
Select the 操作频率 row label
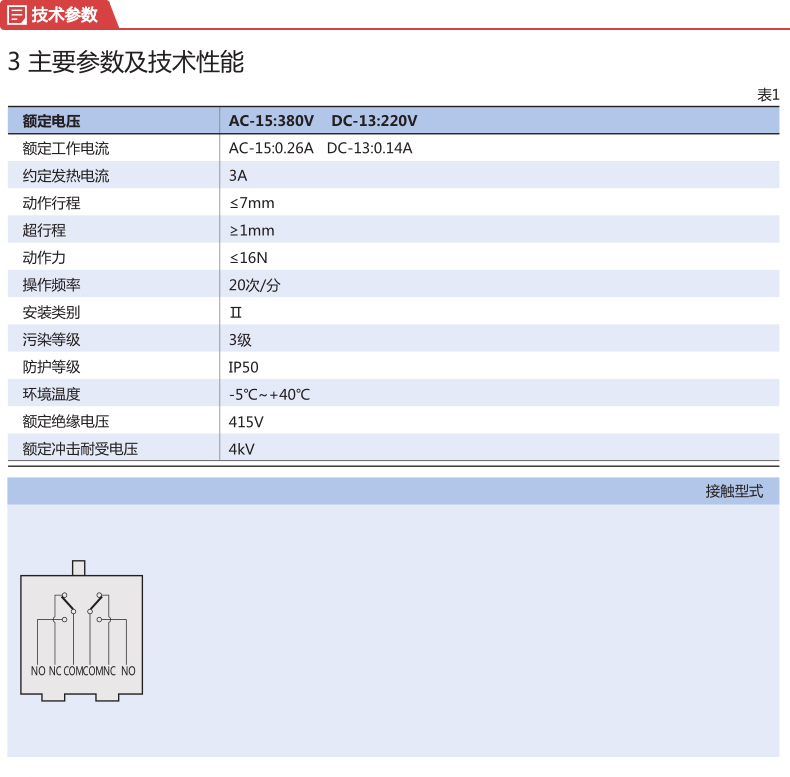(51, 285)
